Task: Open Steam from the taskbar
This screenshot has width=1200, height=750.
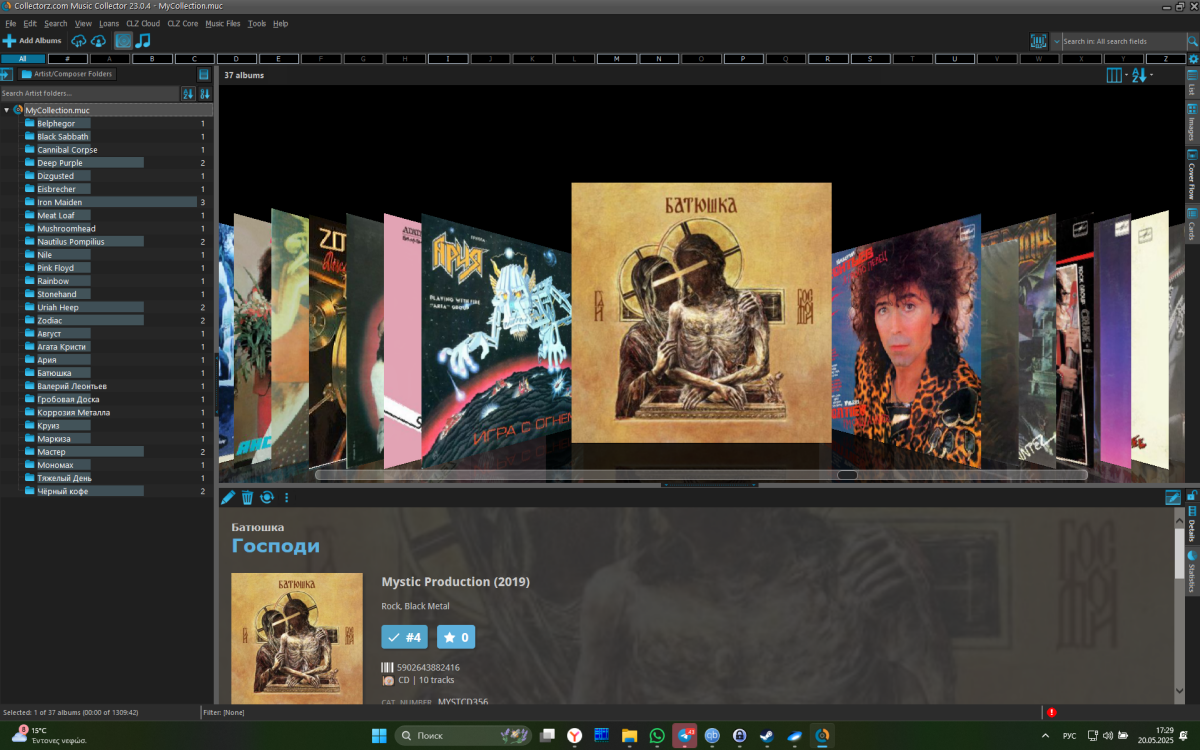Action: click(766, 736)
